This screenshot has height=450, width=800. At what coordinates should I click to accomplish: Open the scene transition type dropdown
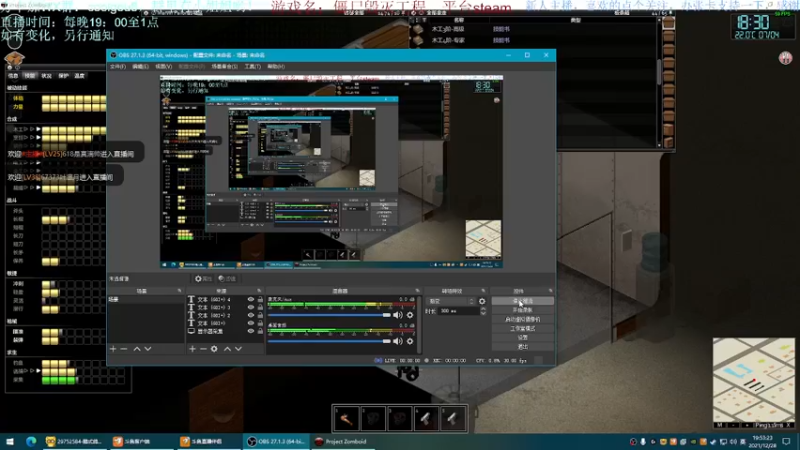(x=451, y=302)
